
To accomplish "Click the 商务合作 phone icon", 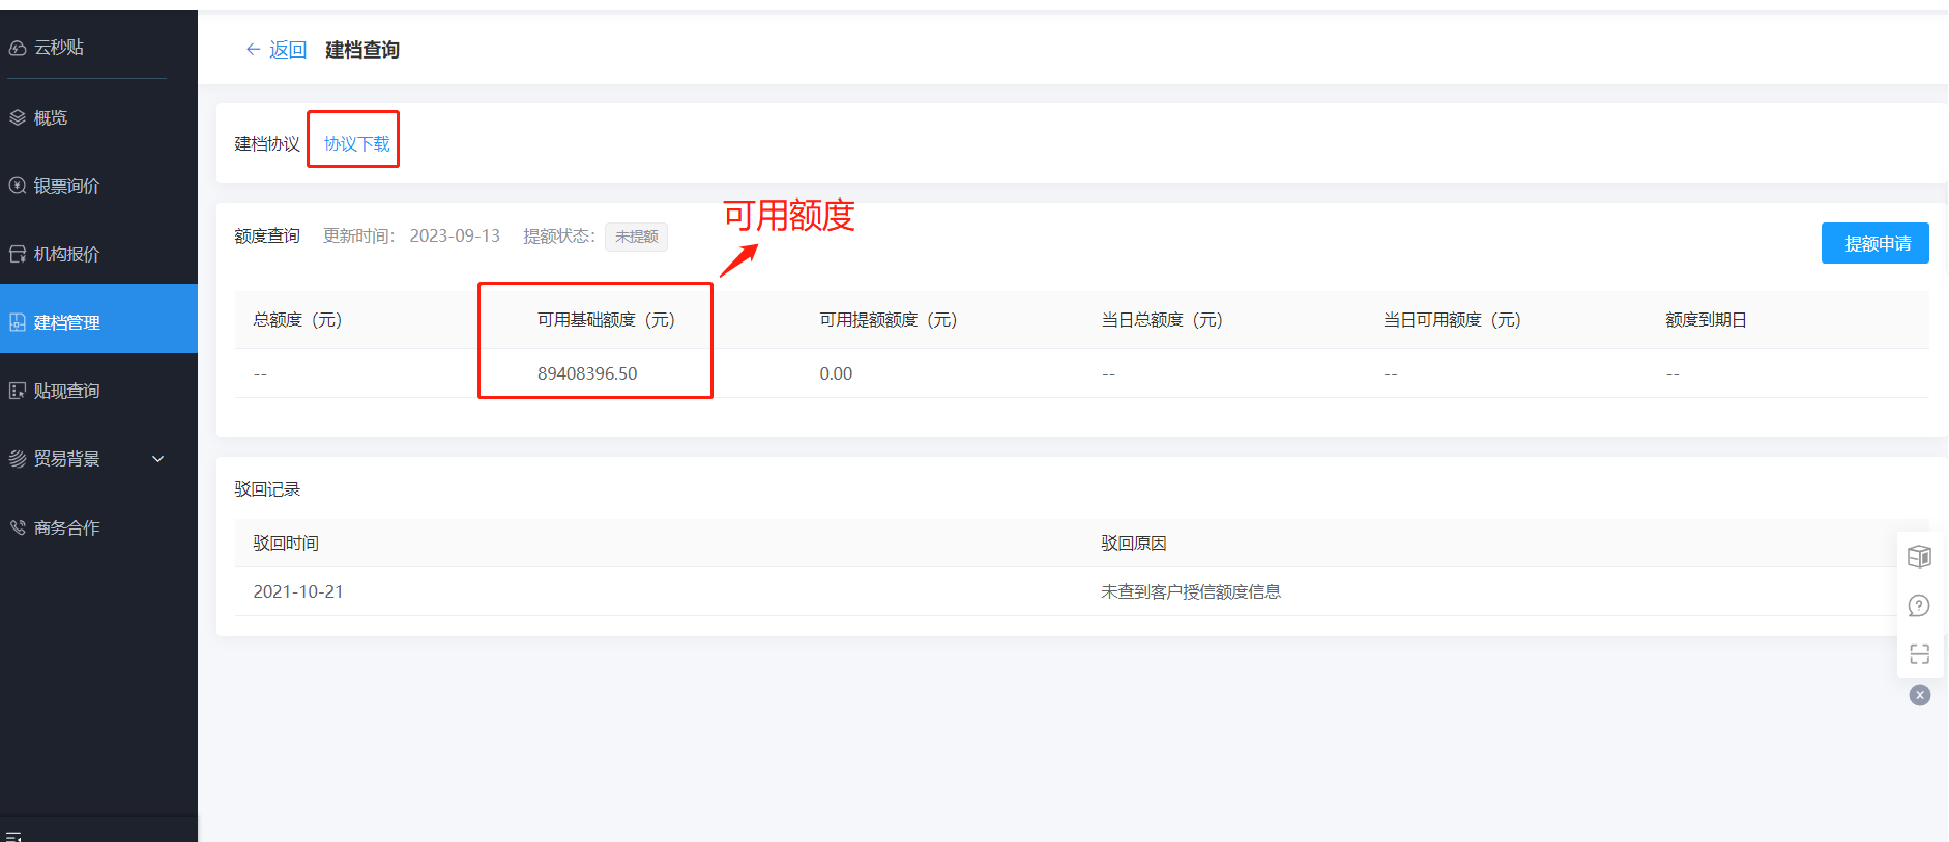I will click(x=17, y=527).
